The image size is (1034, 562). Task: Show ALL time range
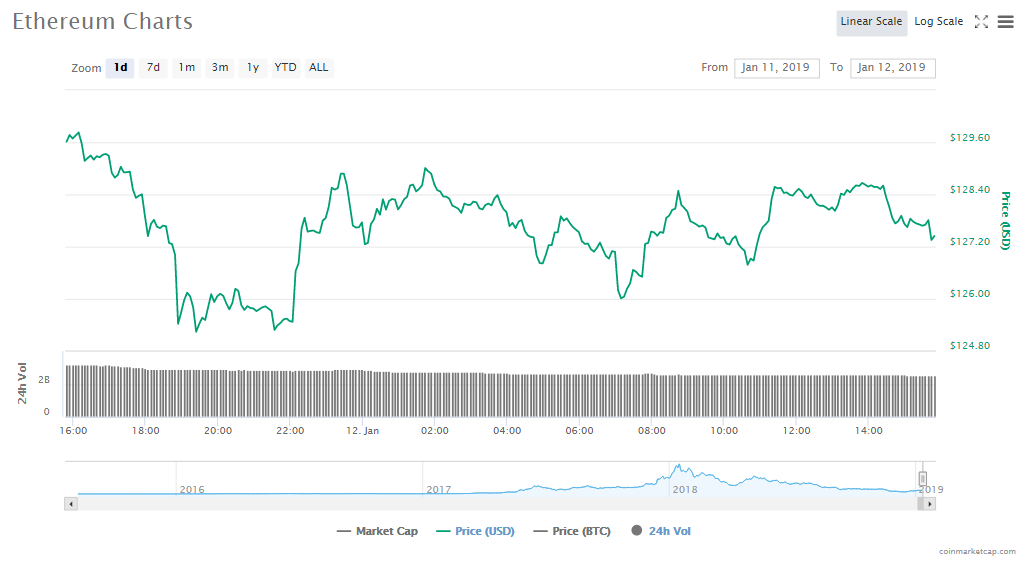(318, 68)
